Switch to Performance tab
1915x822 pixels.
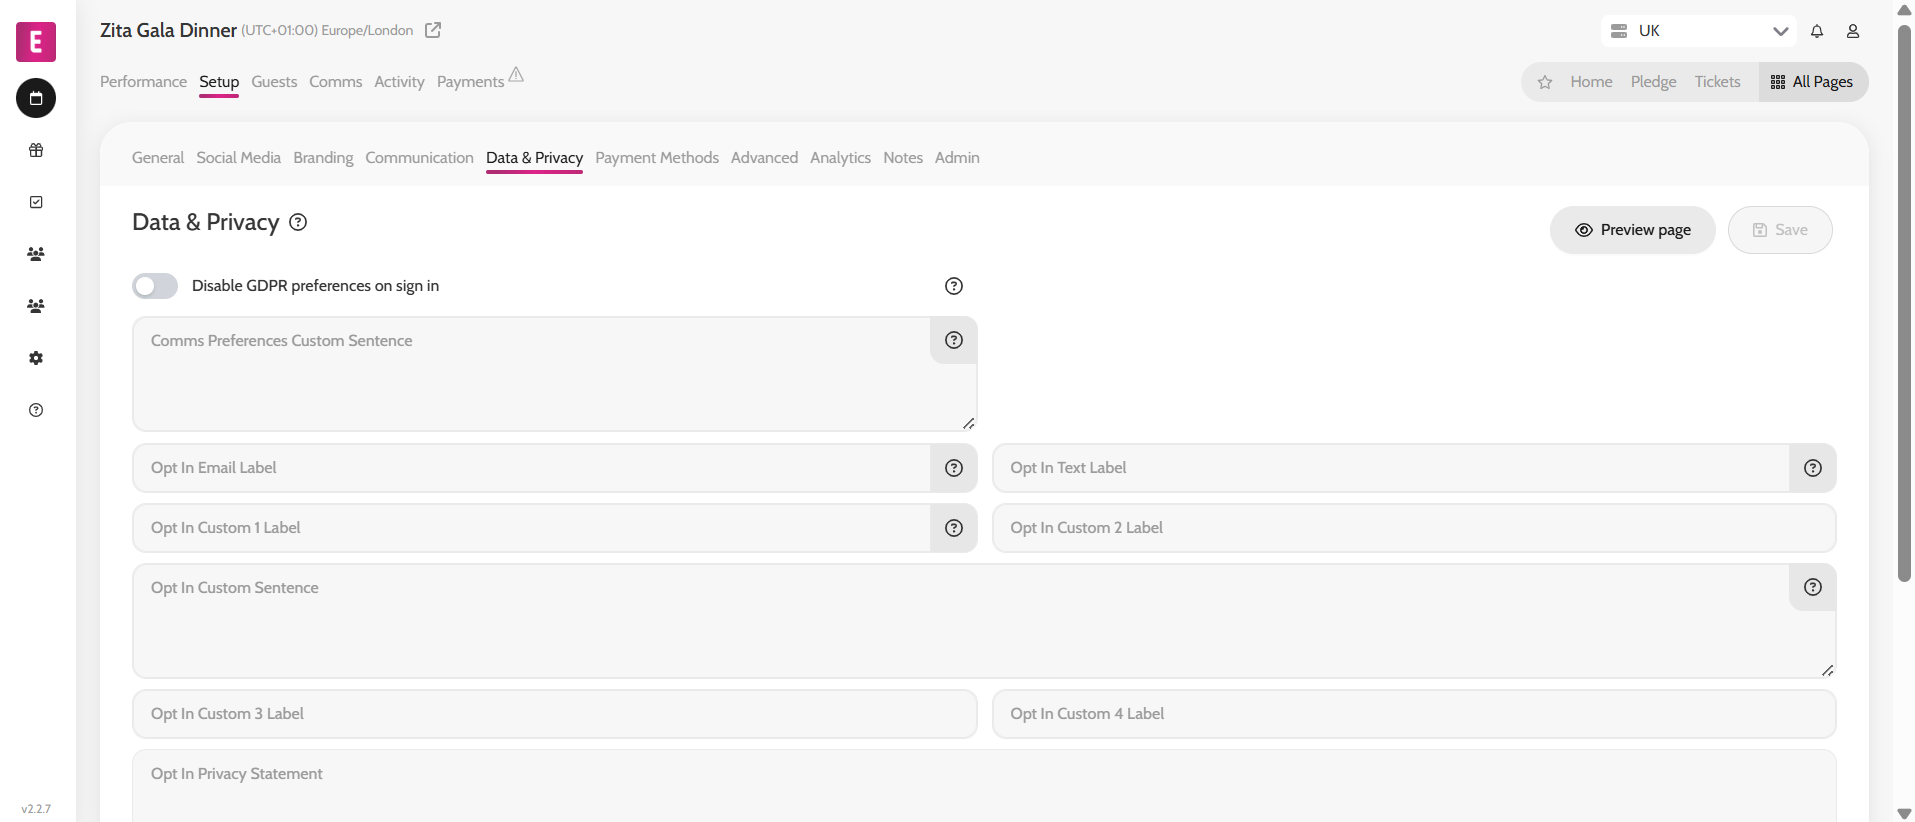(143, 82)
